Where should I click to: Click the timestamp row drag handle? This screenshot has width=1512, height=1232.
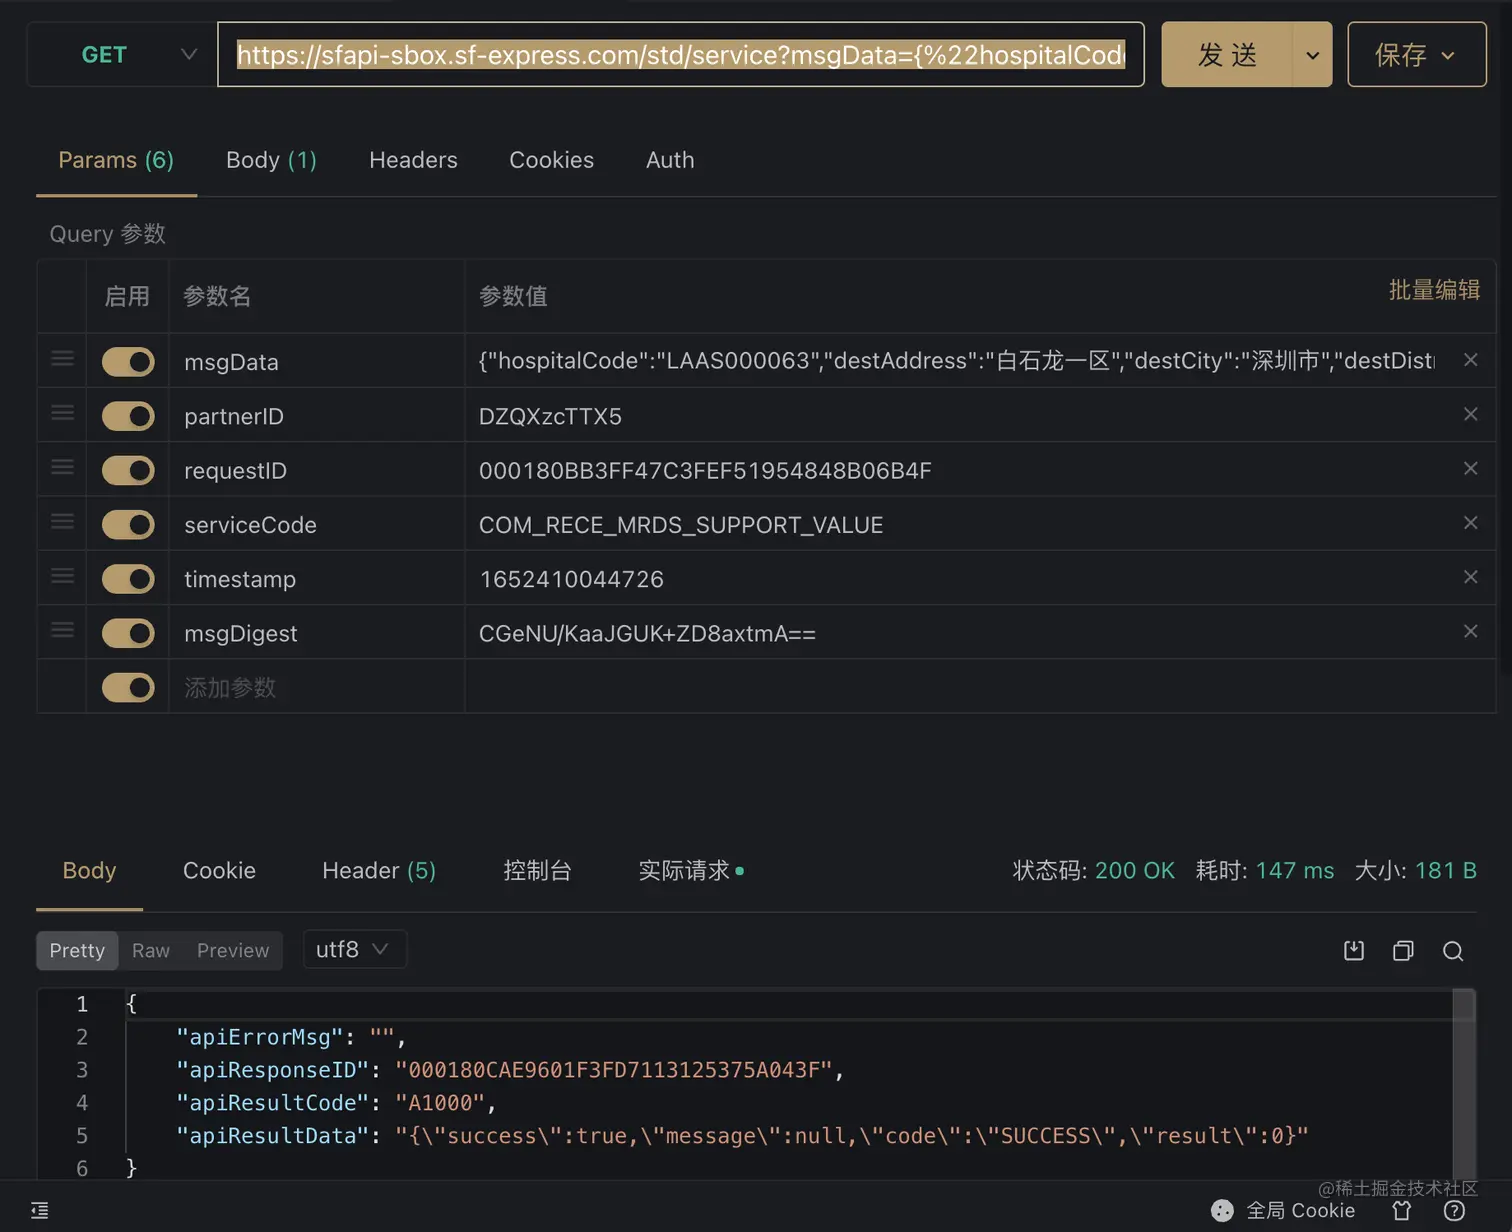point(62,575)
